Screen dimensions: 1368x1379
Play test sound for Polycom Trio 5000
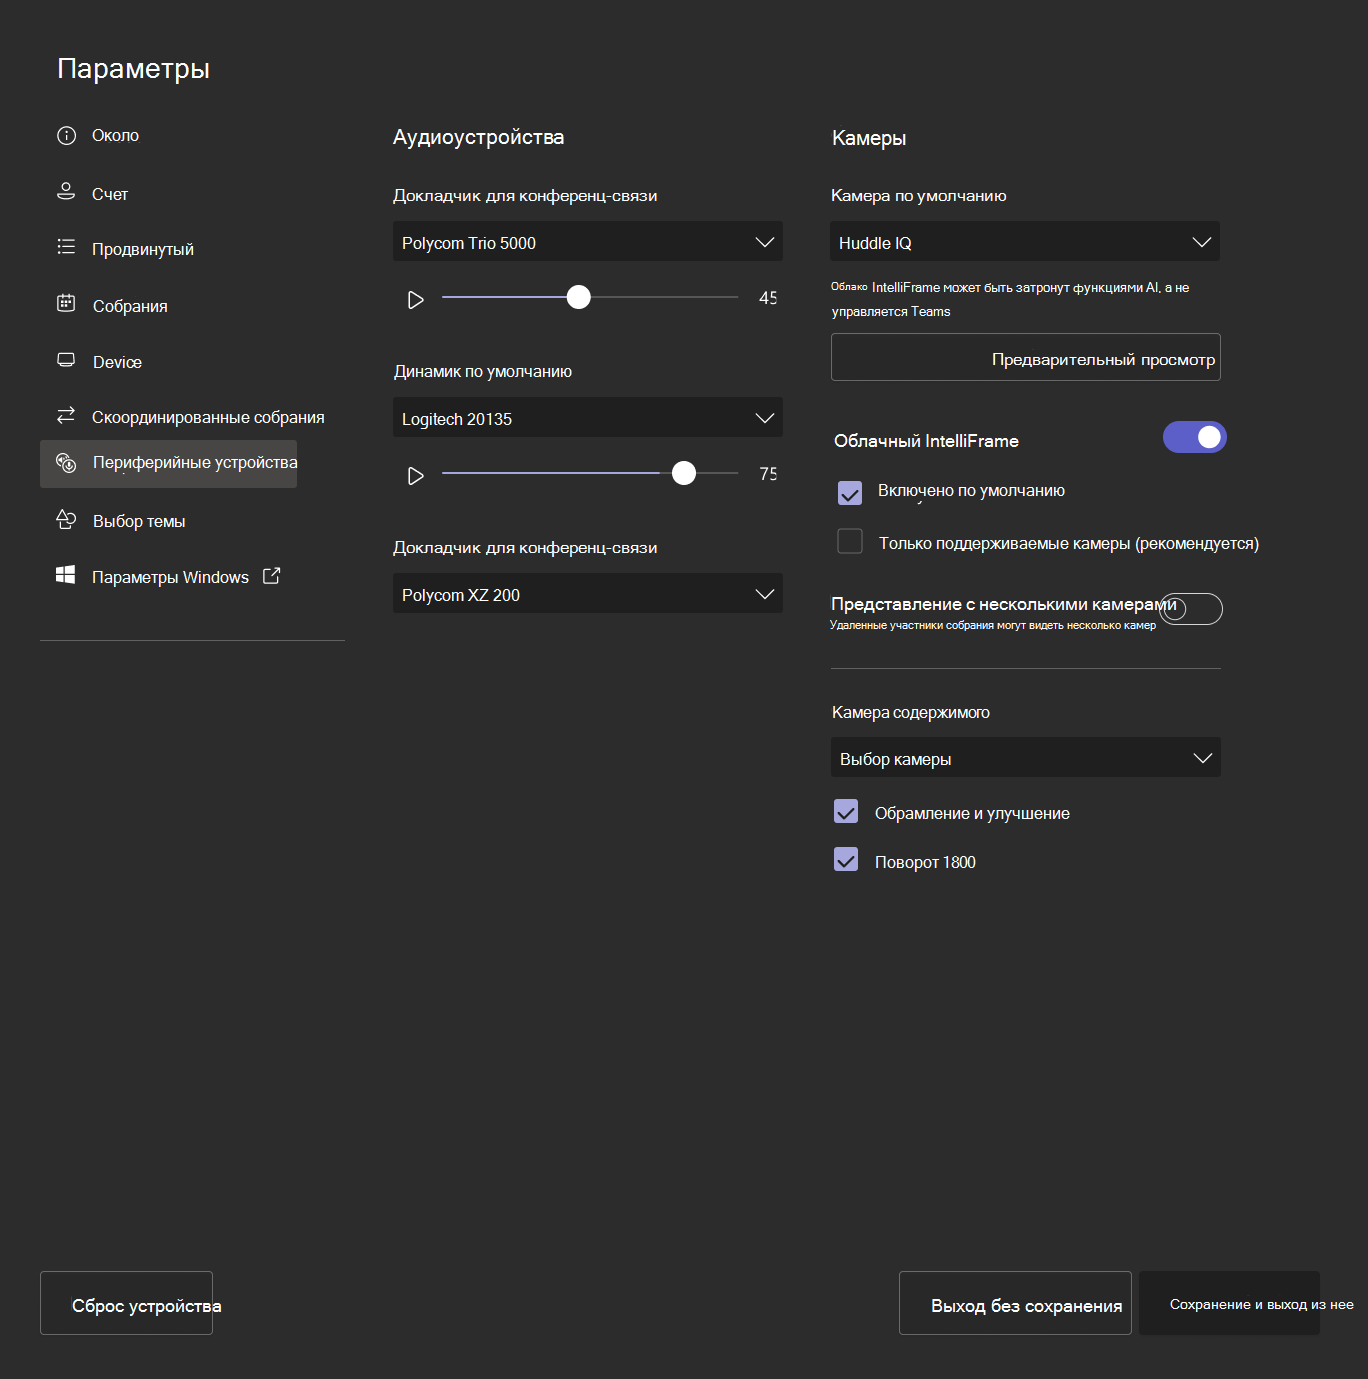click(x=416, y=300)
